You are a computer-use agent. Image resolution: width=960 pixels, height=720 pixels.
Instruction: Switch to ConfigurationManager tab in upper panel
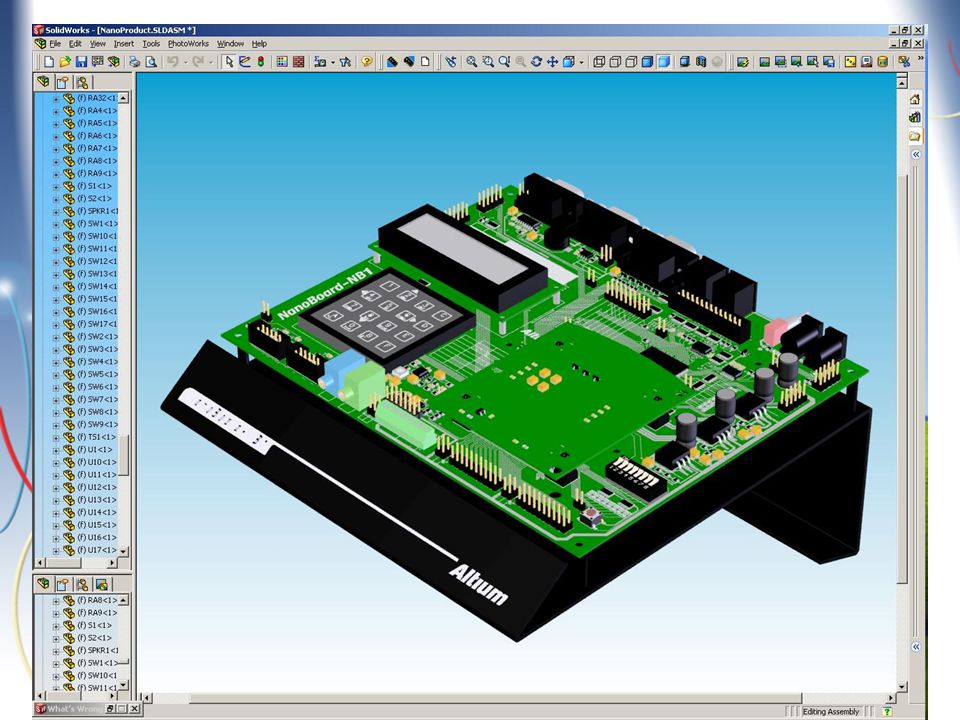coord(82,82)
